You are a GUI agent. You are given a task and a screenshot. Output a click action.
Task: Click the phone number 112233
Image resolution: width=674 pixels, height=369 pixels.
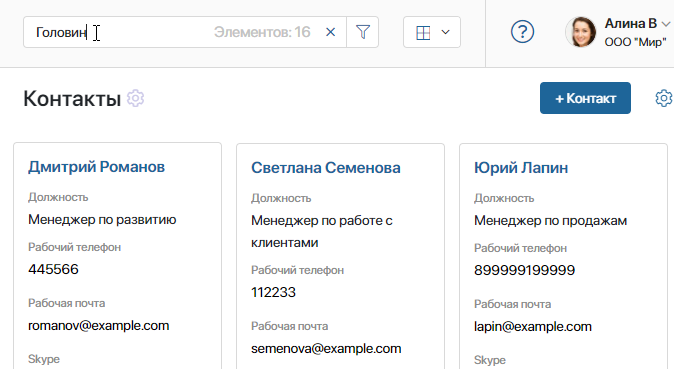[x=273, y=292]
